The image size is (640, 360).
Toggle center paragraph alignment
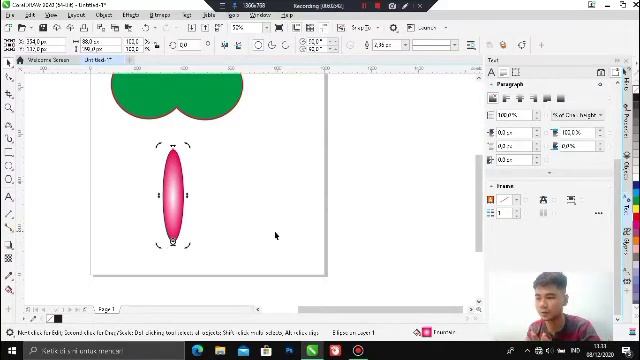520,98
